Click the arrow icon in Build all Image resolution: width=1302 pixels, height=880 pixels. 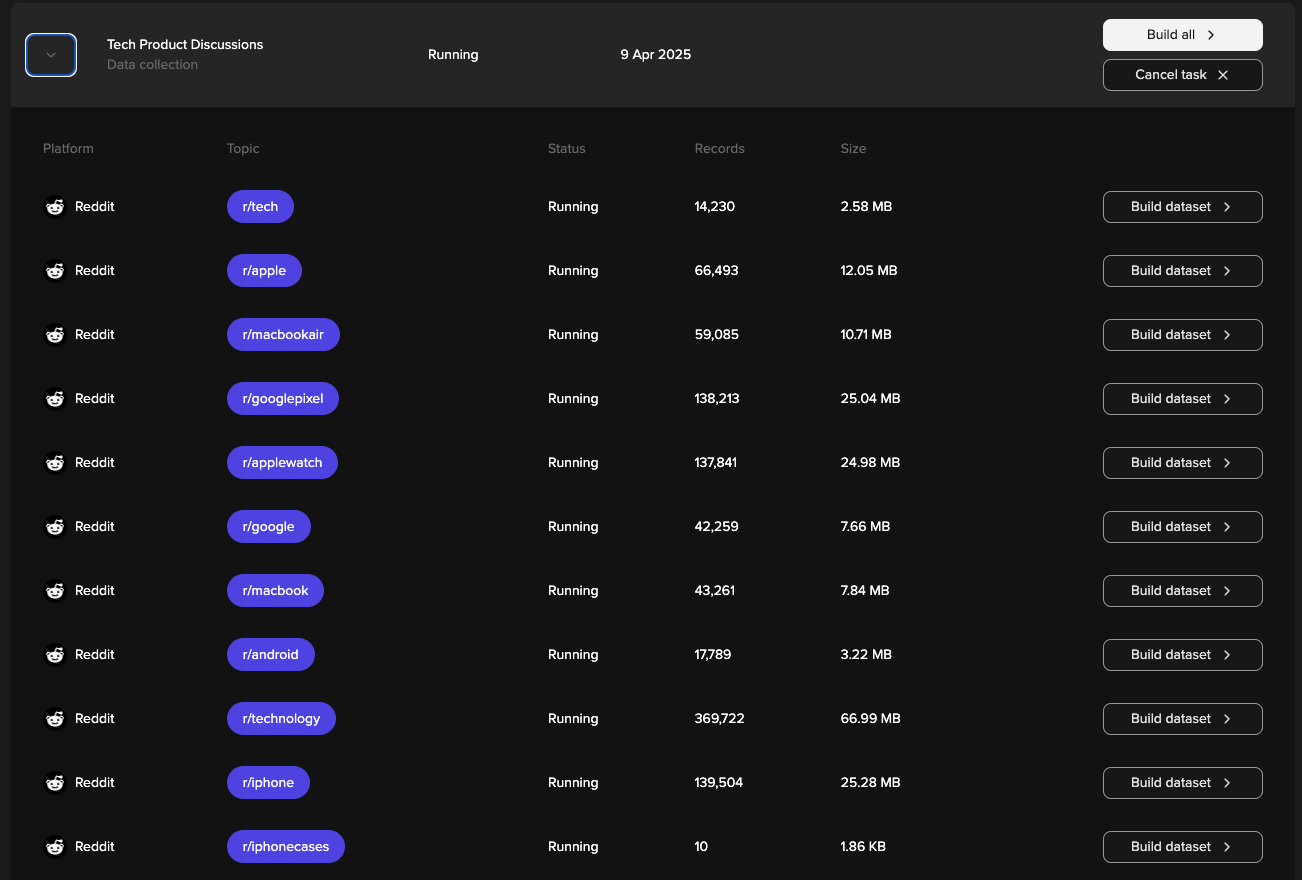[x=1211, y=35]
